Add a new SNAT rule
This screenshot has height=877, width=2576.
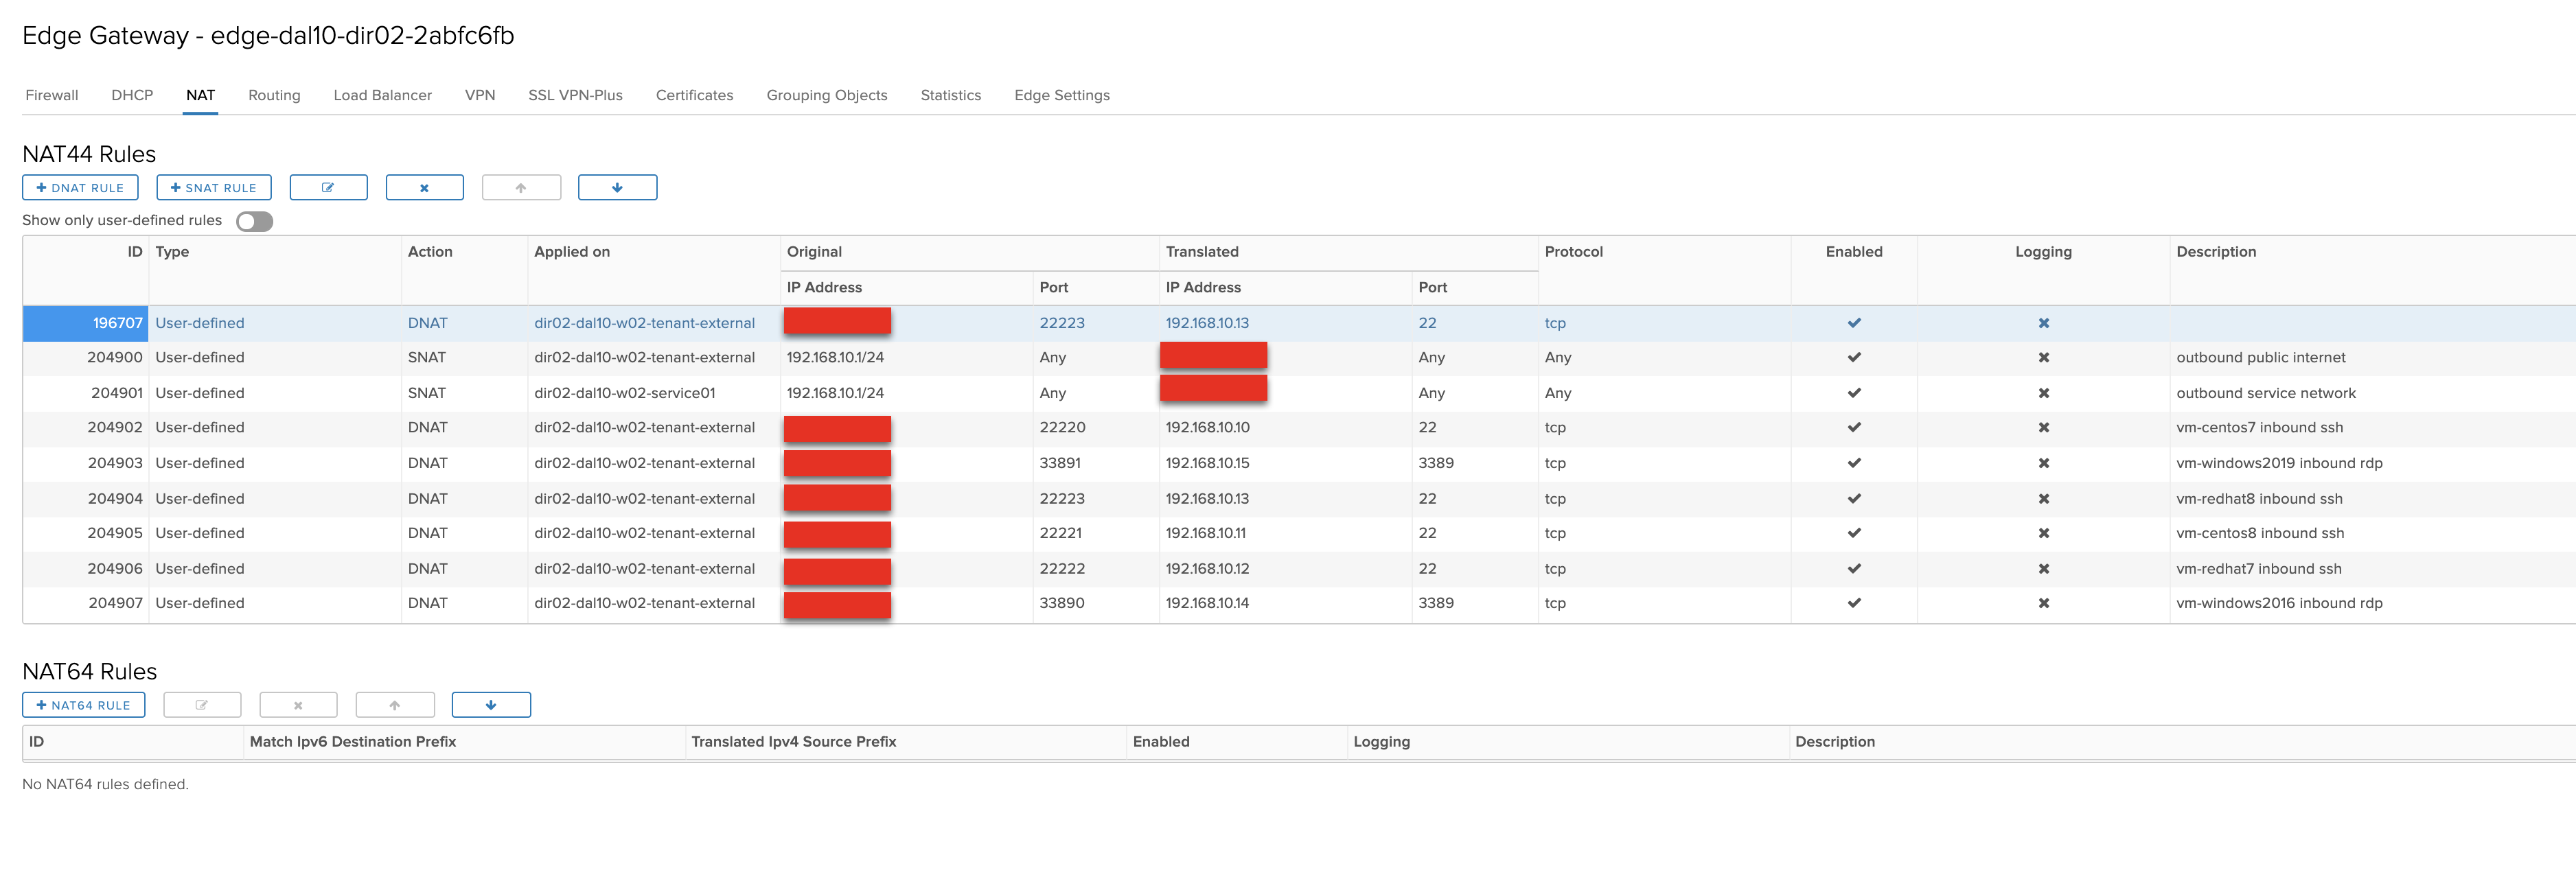pos(214,188)
